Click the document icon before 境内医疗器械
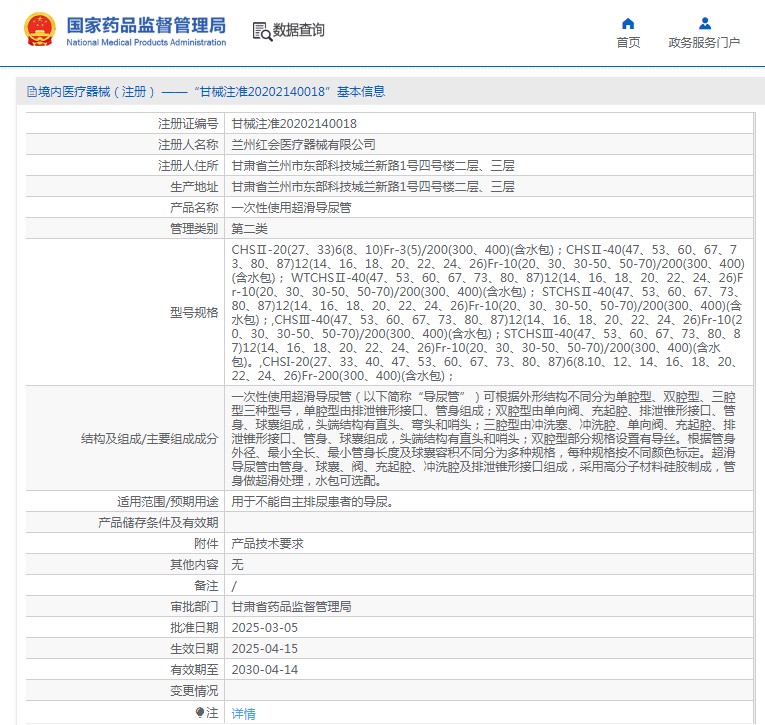Viewport: 765px width, 725px height. point(32,92)
